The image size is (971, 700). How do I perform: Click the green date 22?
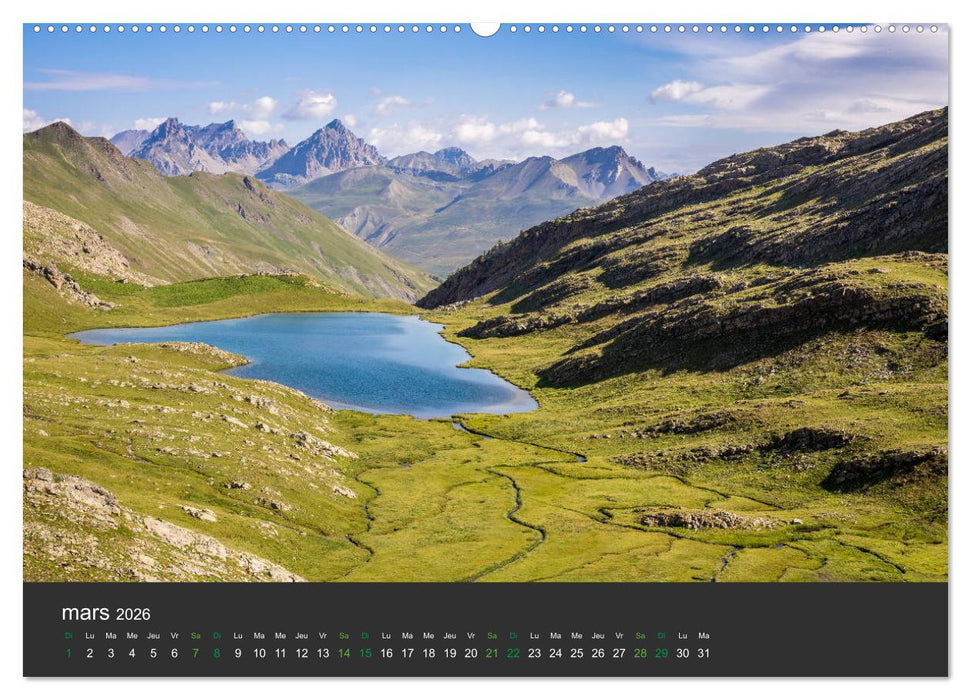pyautogui.click(x=512, y=652)
